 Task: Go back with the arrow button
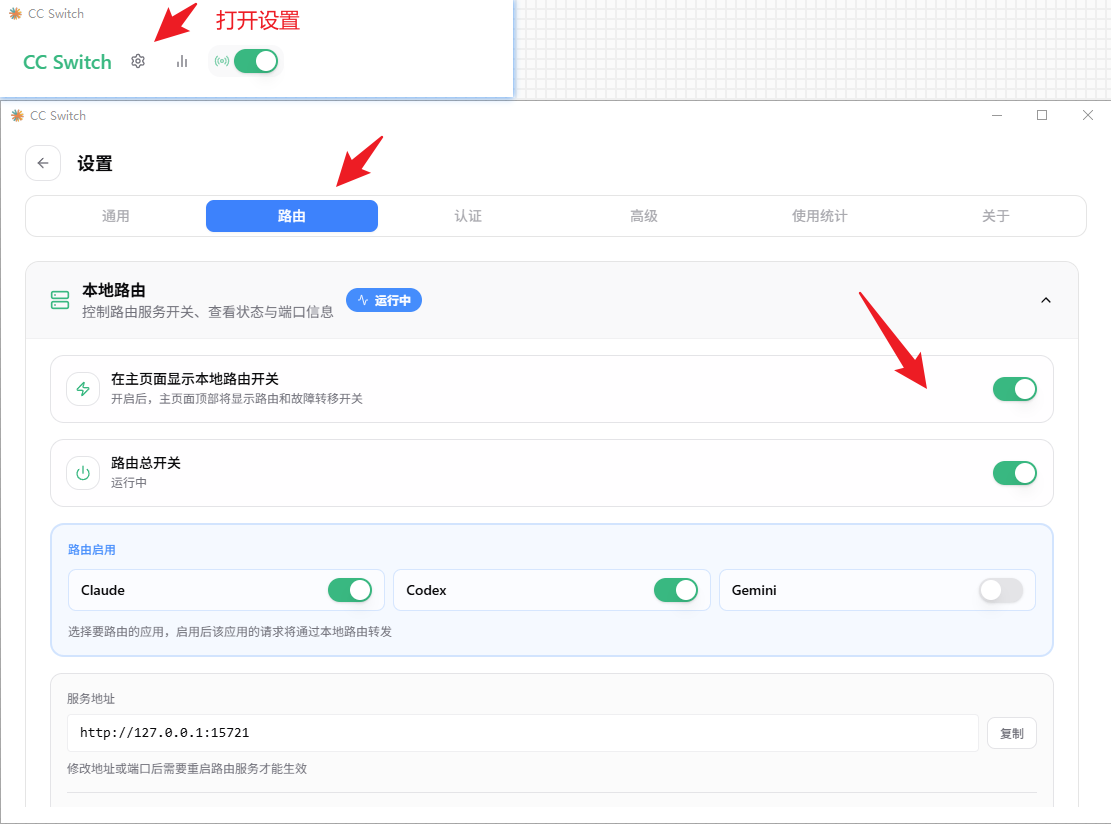click(x=43, y=163)
